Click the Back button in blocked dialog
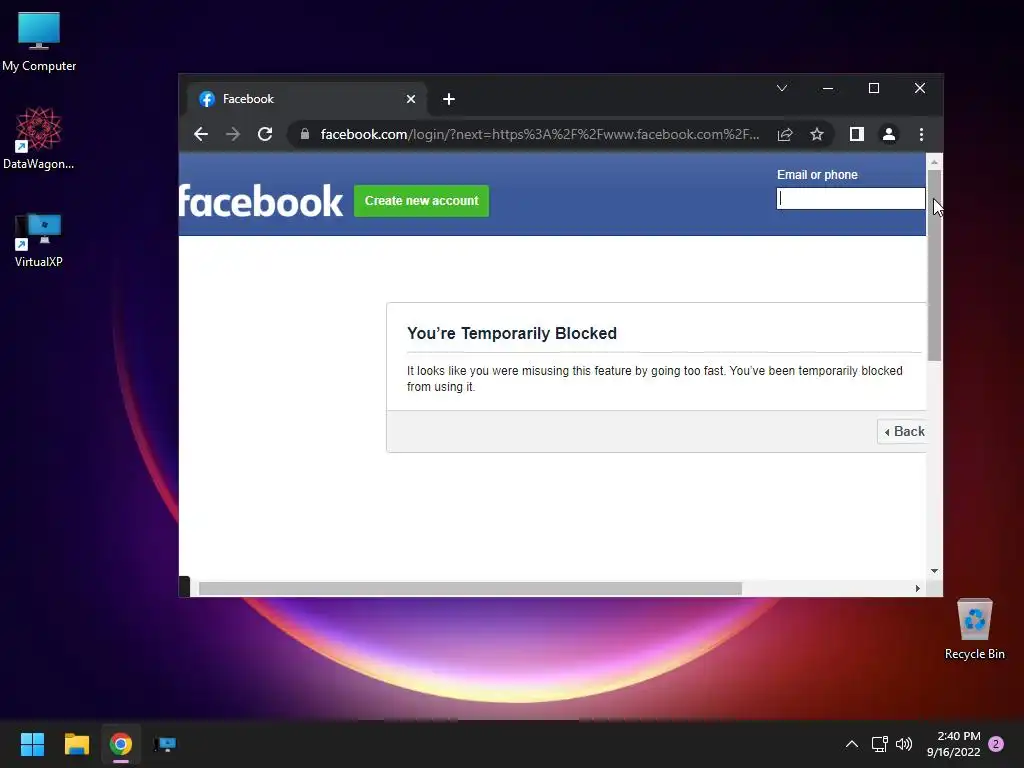Viewport: 1024px width, 768px height. [903, 432]
